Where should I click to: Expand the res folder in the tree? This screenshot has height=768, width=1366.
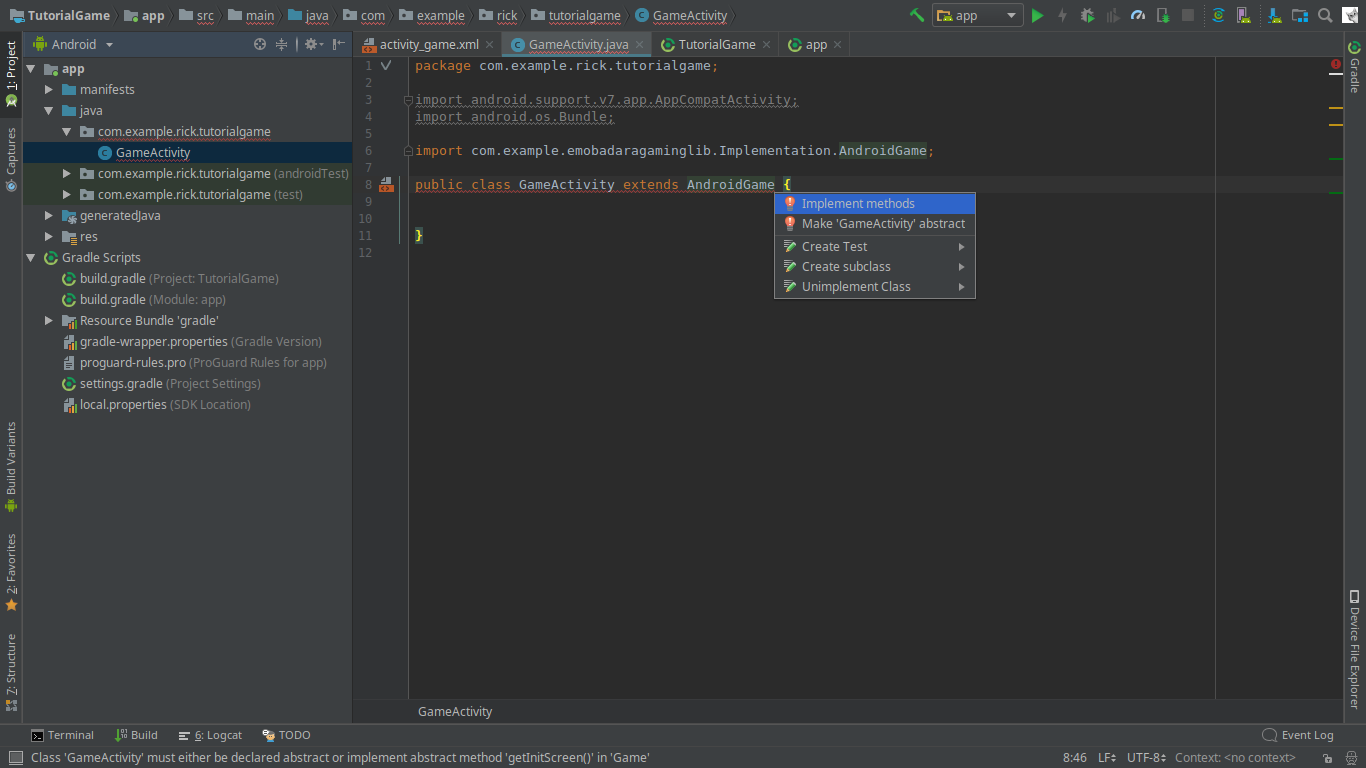[49, 237]
